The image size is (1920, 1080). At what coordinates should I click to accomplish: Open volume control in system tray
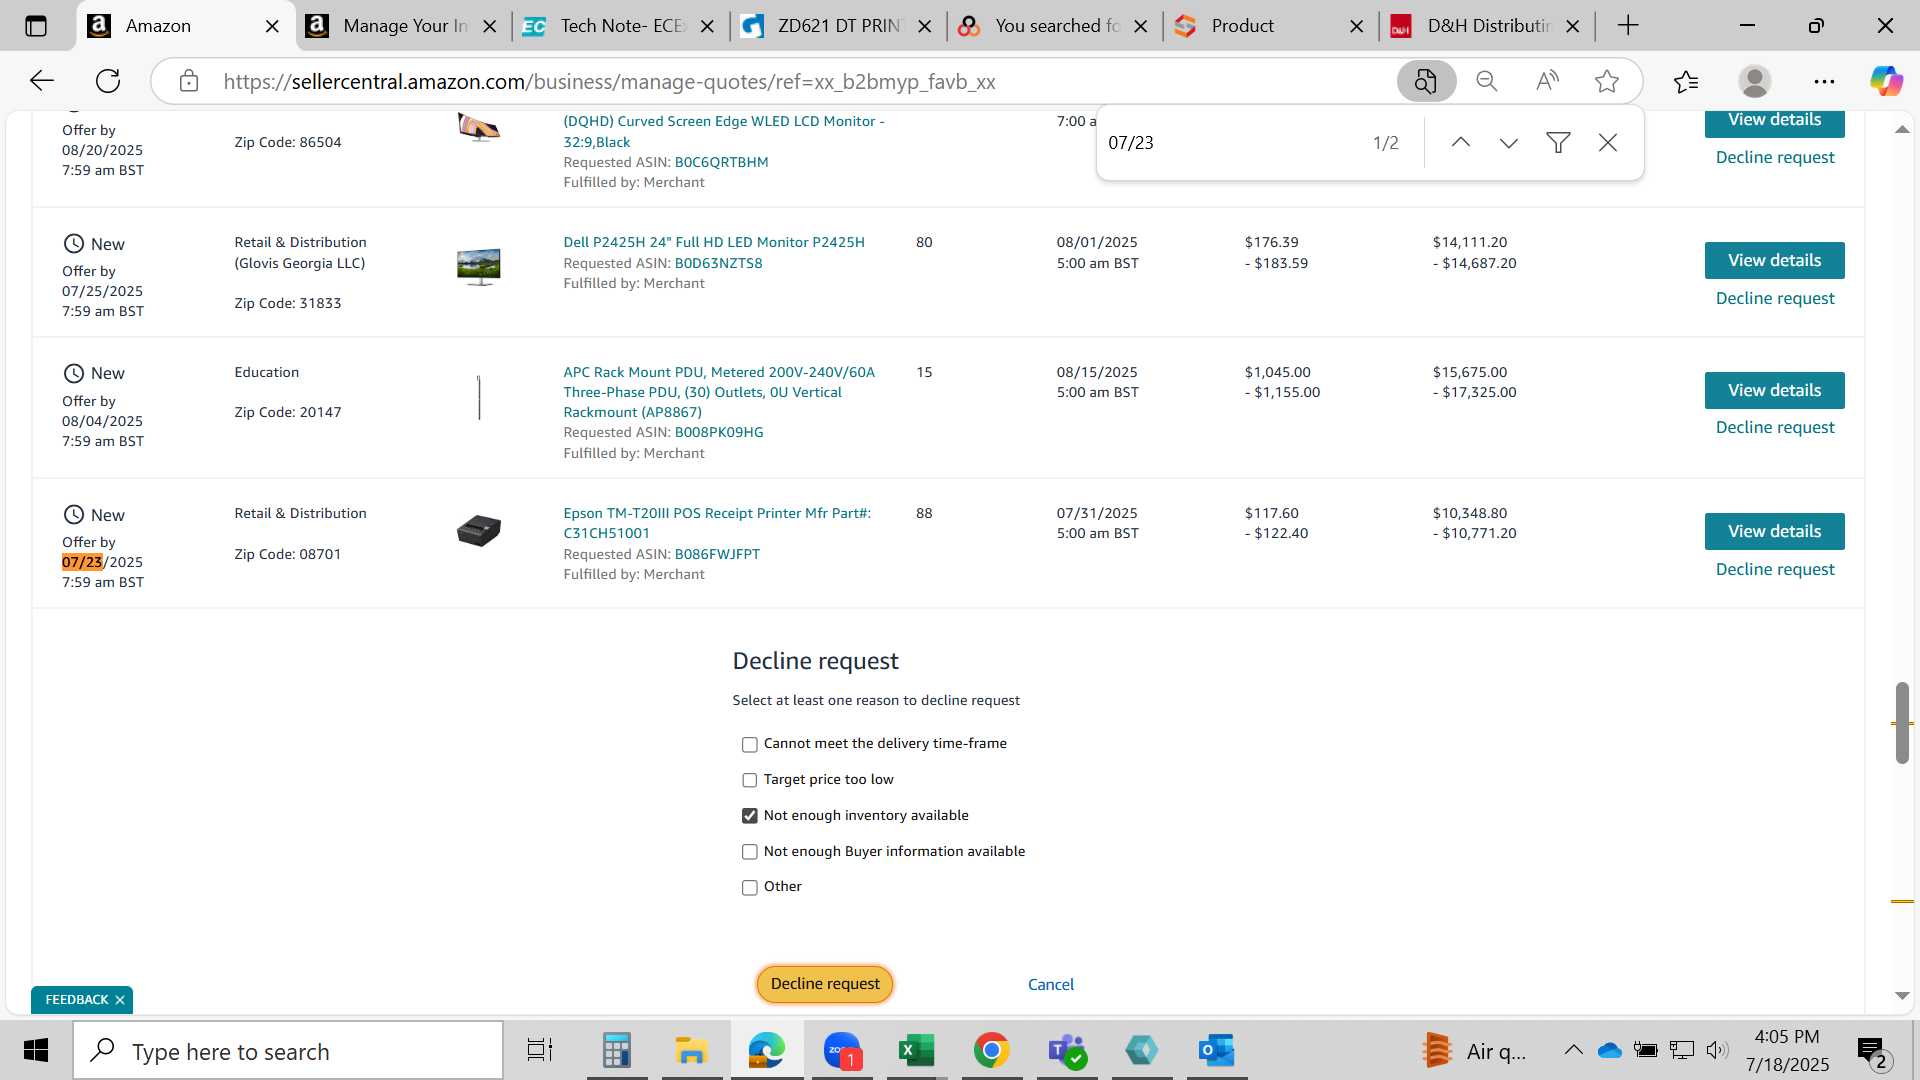coord(1717,1051)
